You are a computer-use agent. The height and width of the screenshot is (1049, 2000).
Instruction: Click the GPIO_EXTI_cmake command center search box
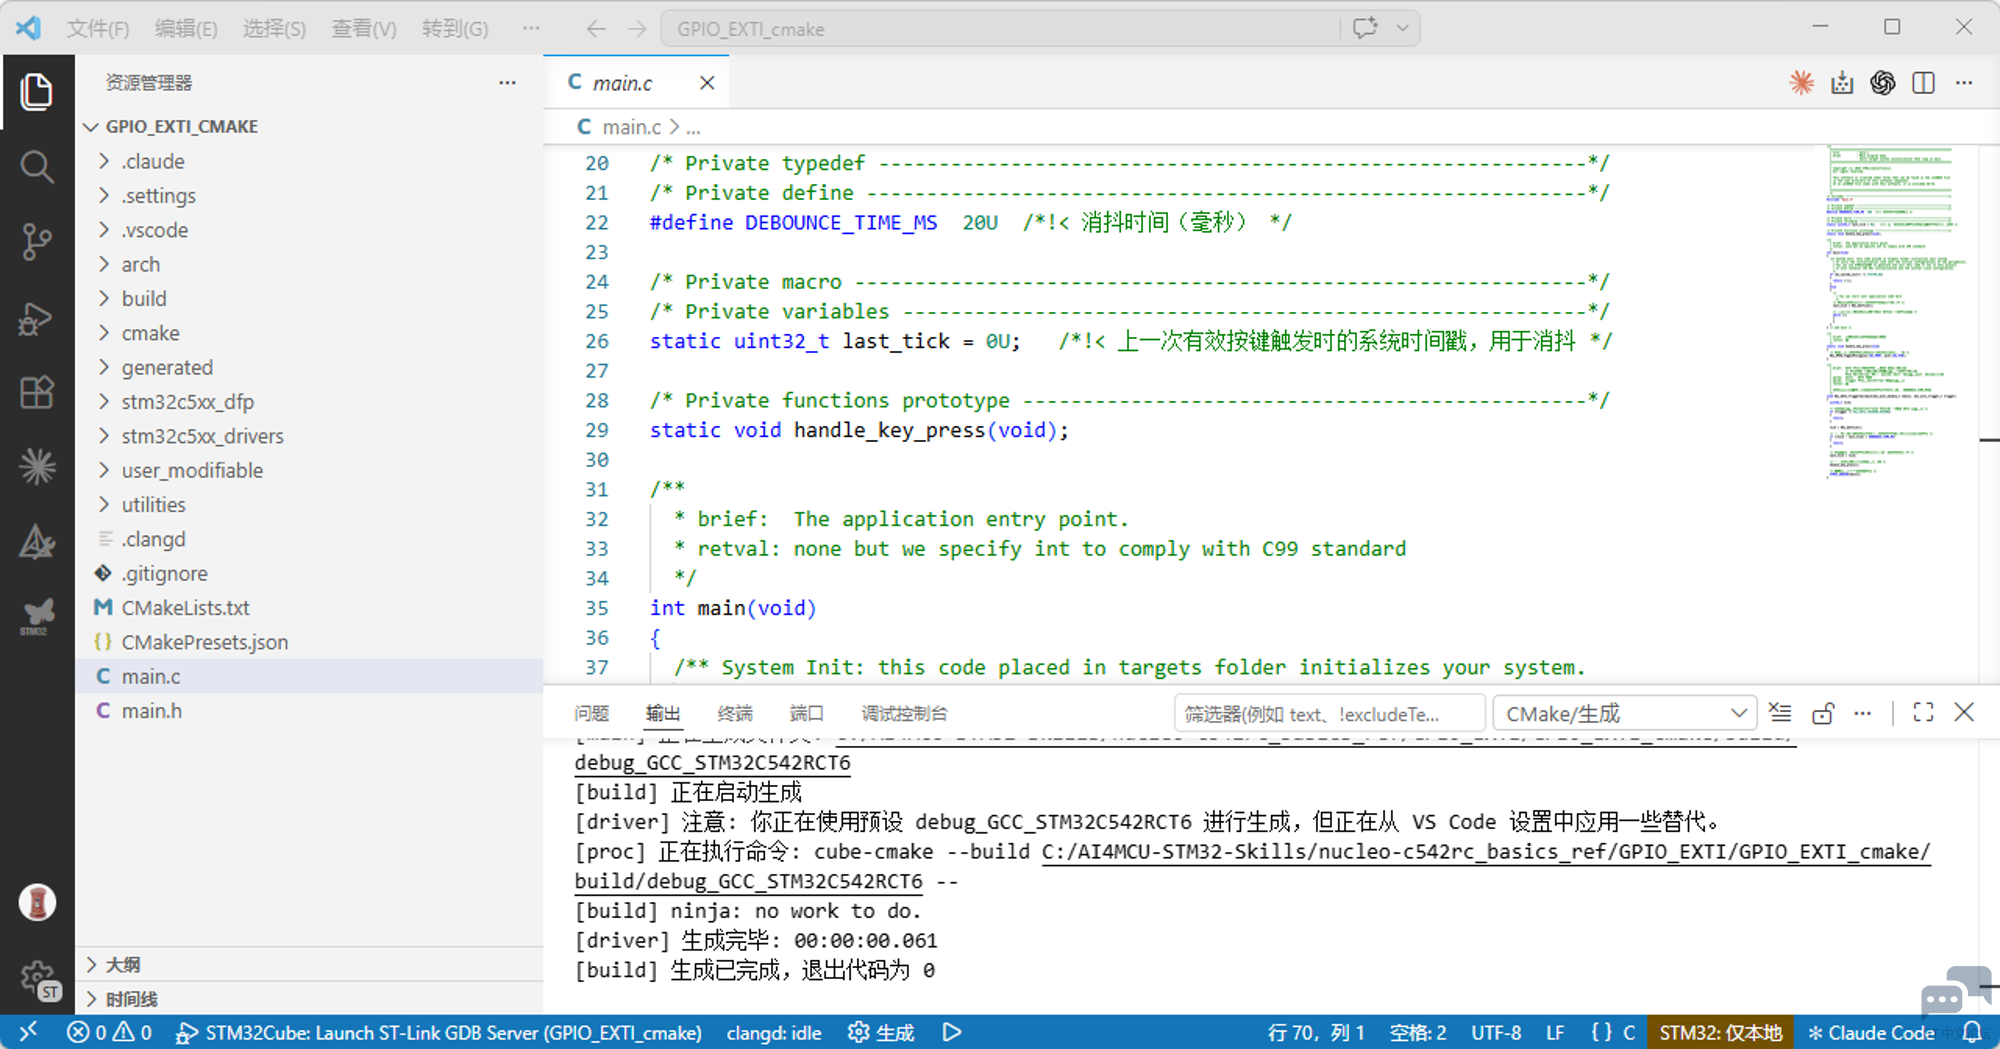(x=1000, y=28)
